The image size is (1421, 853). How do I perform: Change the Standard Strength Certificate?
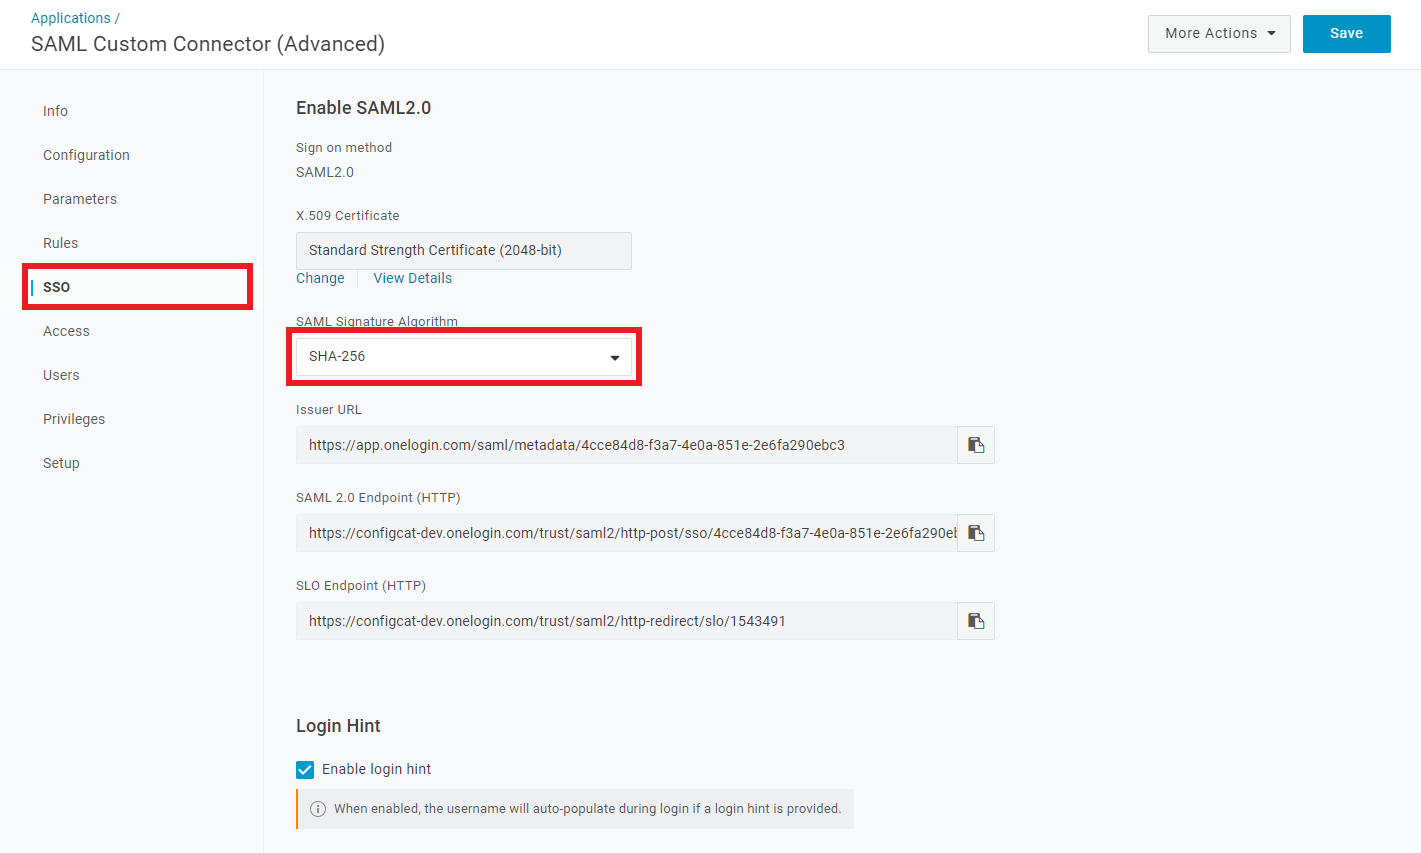320,278
